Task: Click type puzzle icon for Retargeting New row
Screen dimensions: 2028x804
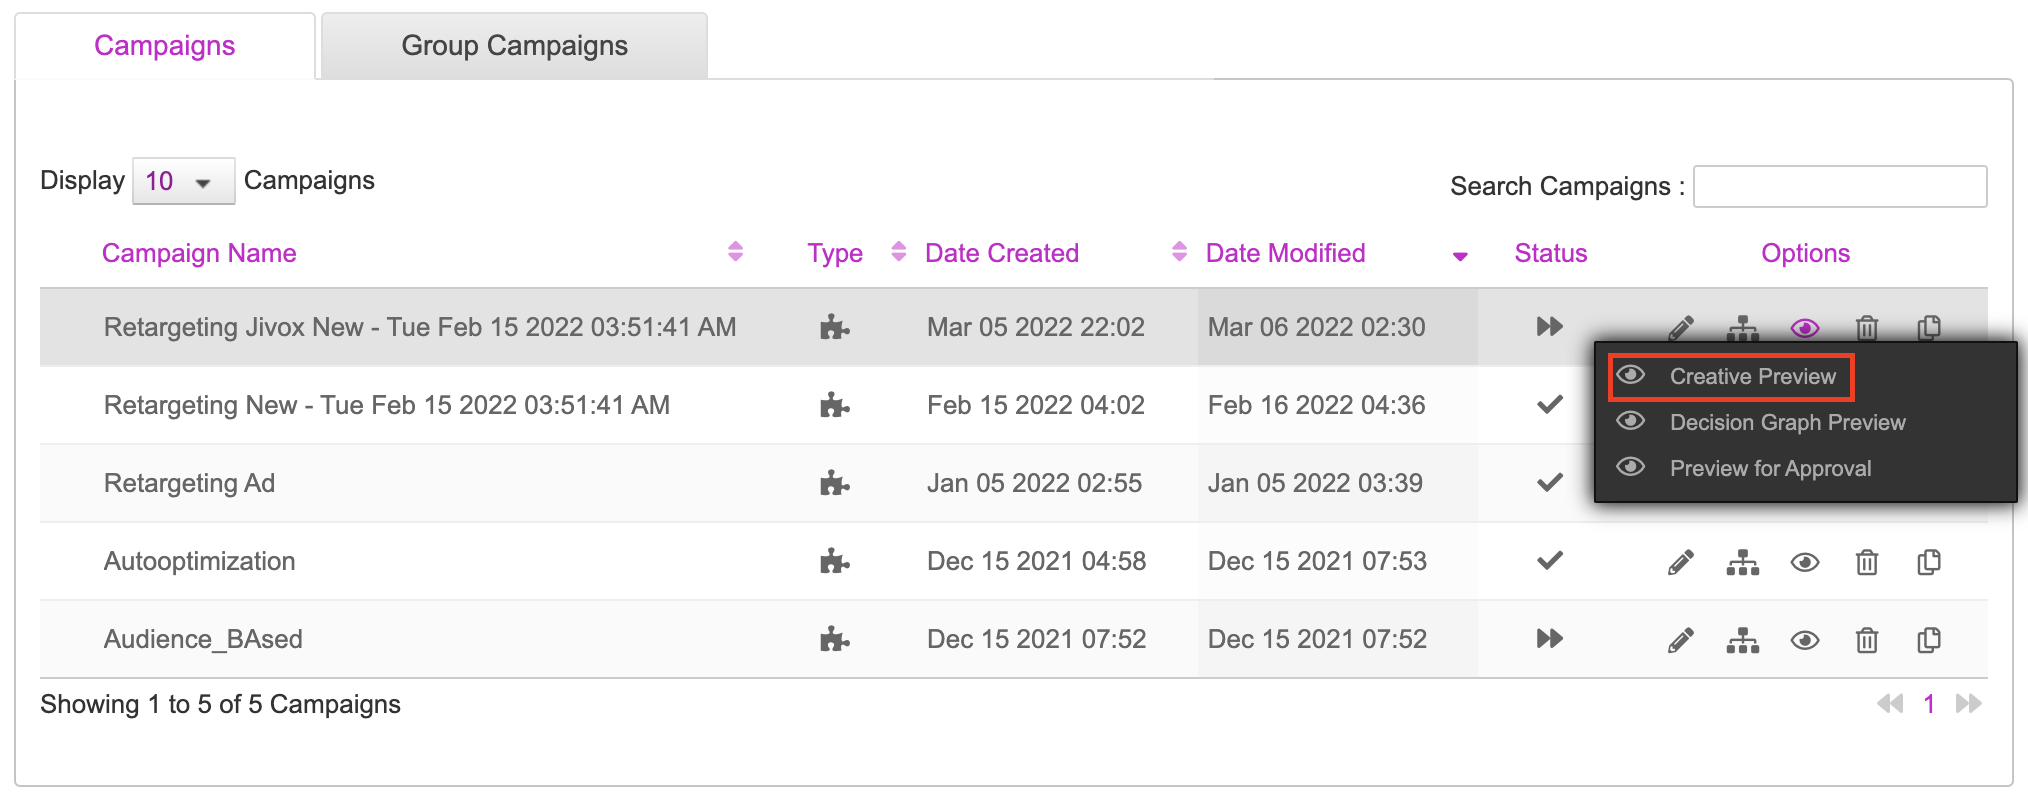Action: [x=834, y=405]
